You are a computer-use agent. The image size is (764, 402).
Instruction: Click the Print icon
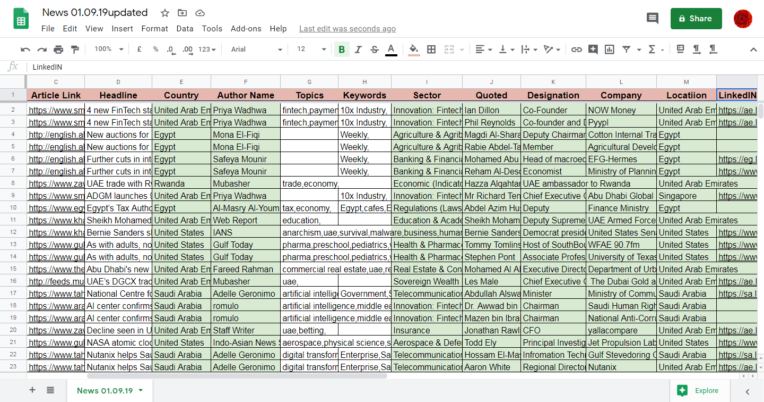[x=58, y=49]
